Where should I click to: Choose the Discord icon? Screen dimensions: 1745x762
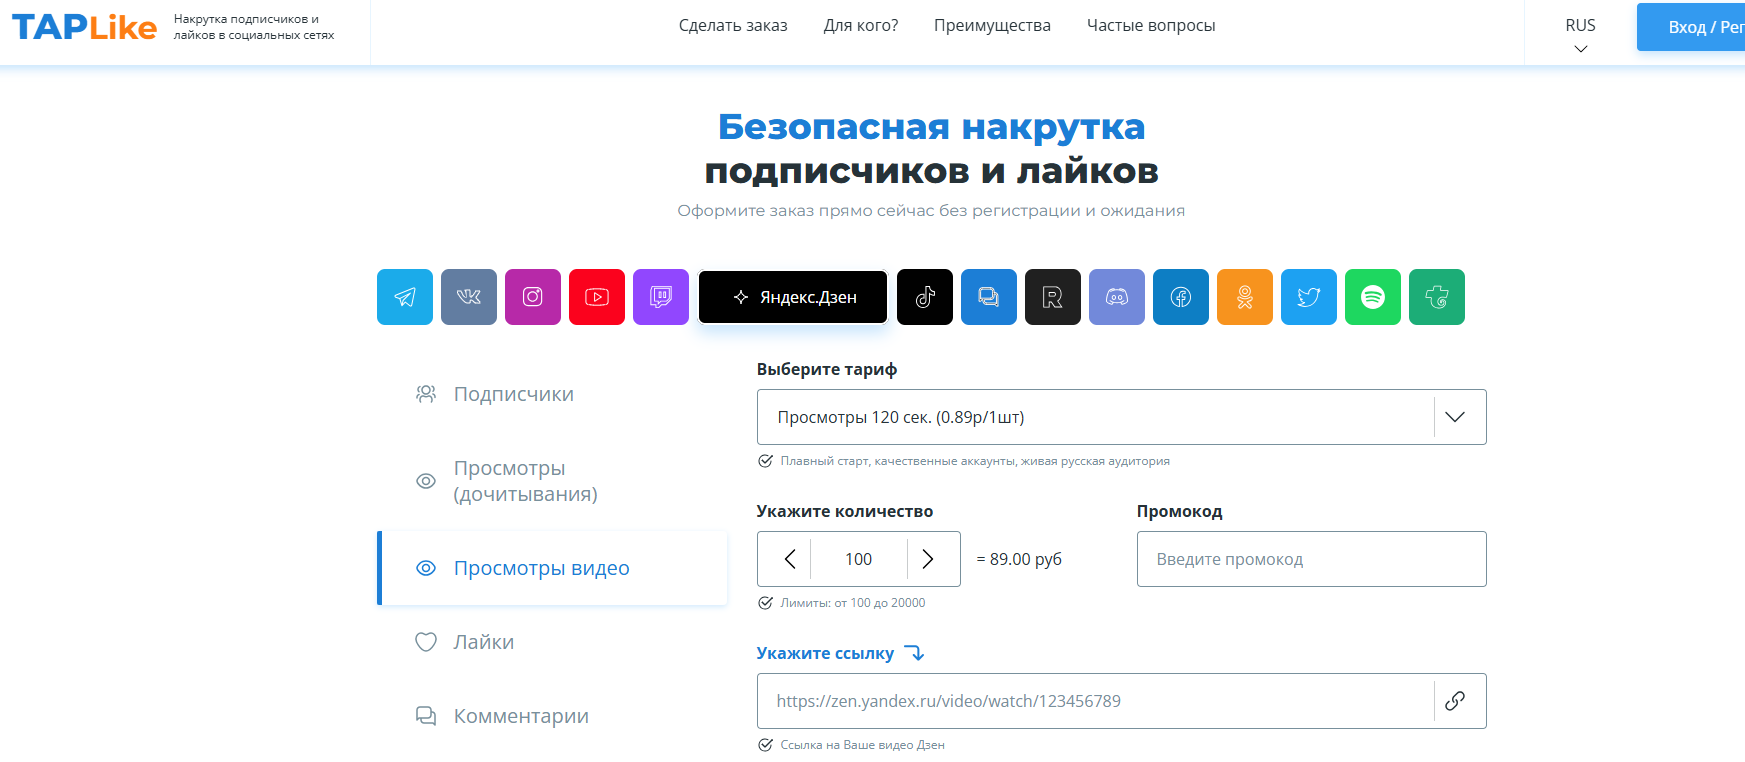click(x=1117, y=297)
